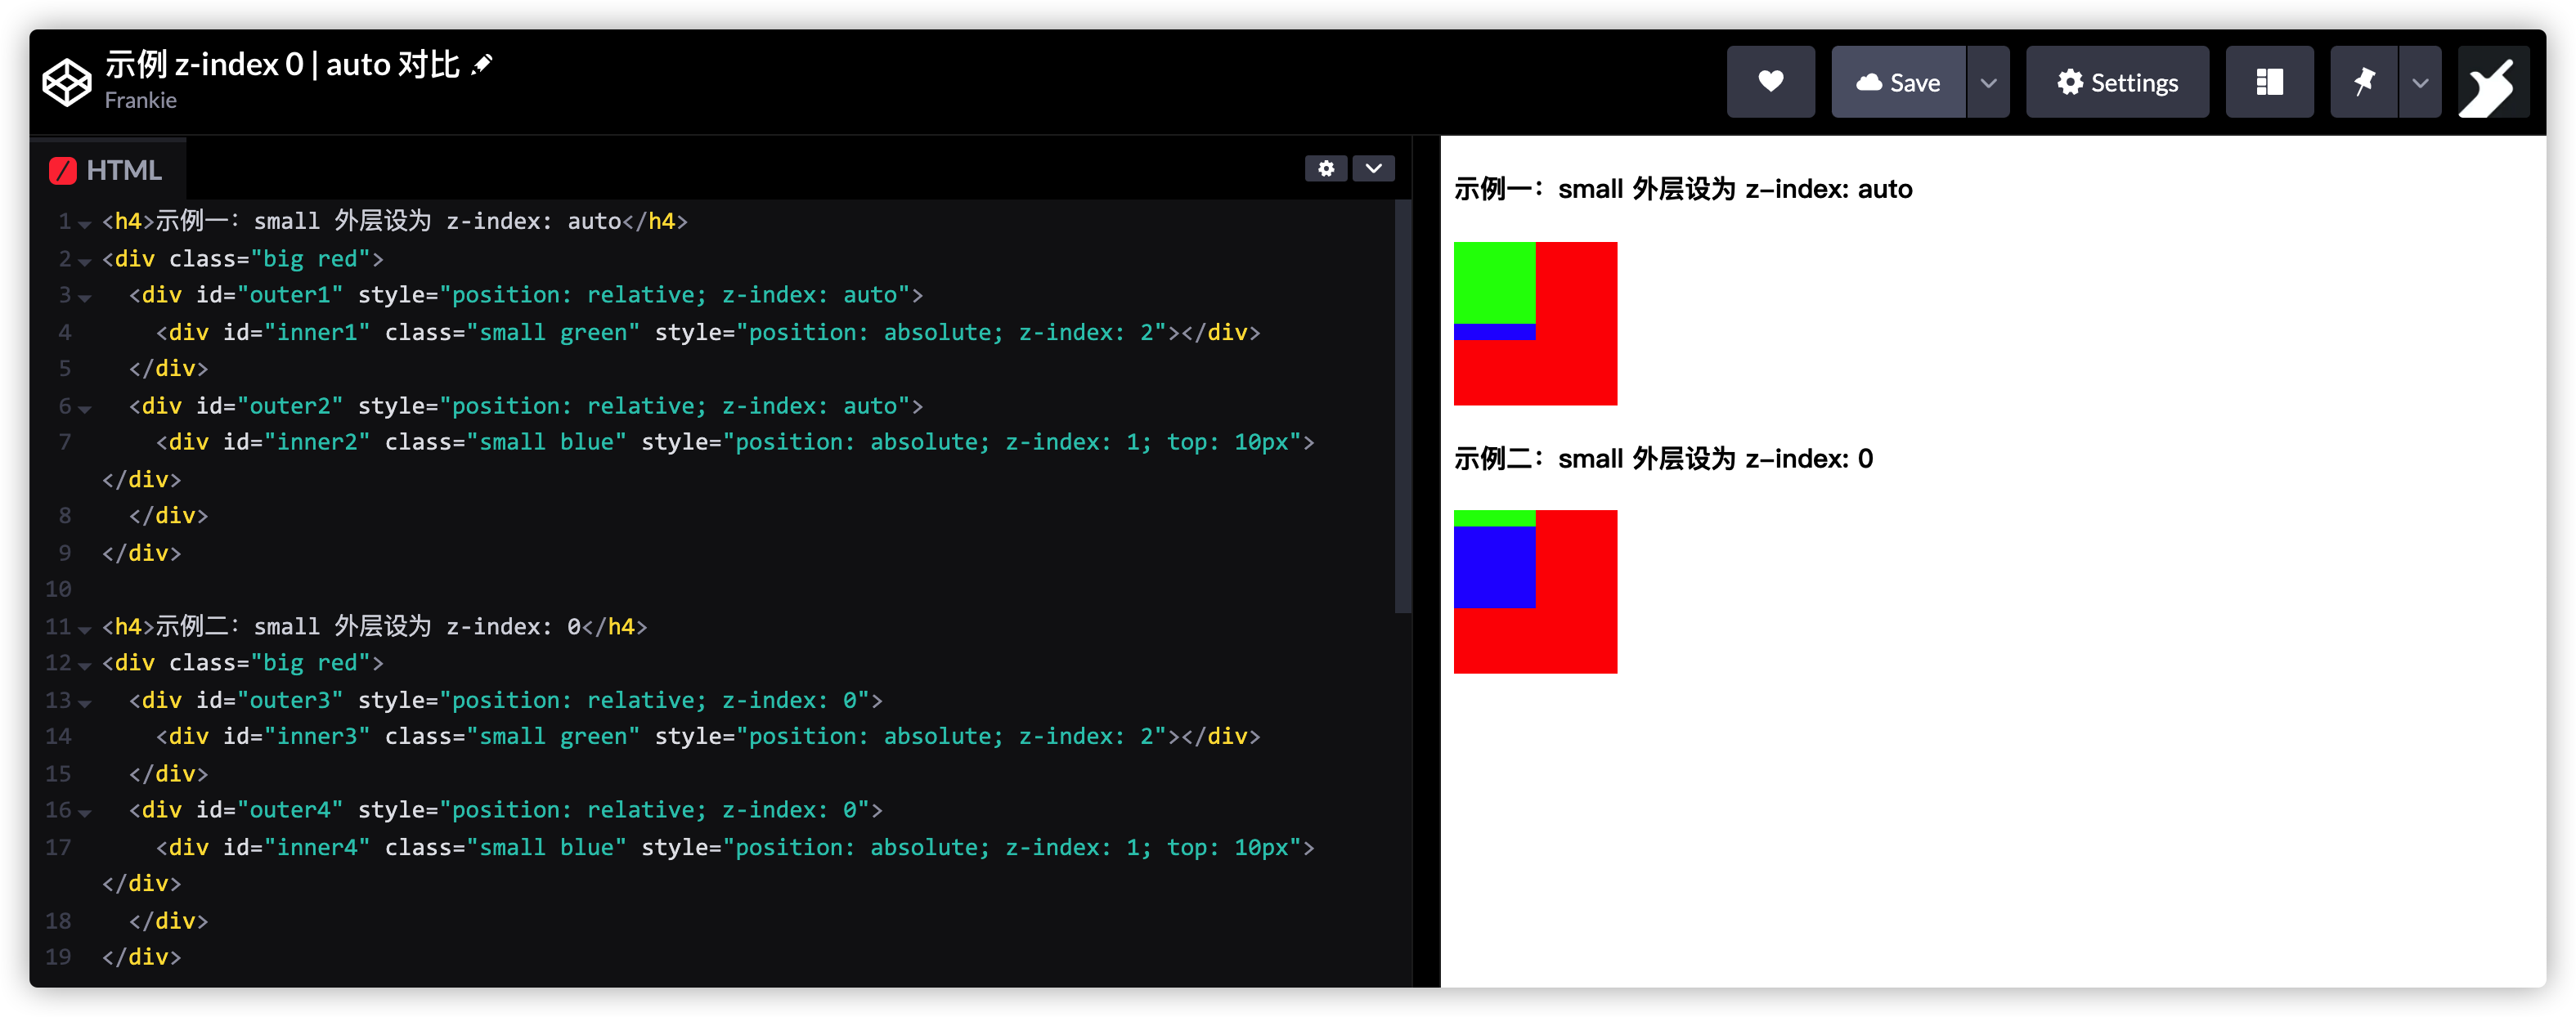Open HTML editor gear settings

(1326, 168)
